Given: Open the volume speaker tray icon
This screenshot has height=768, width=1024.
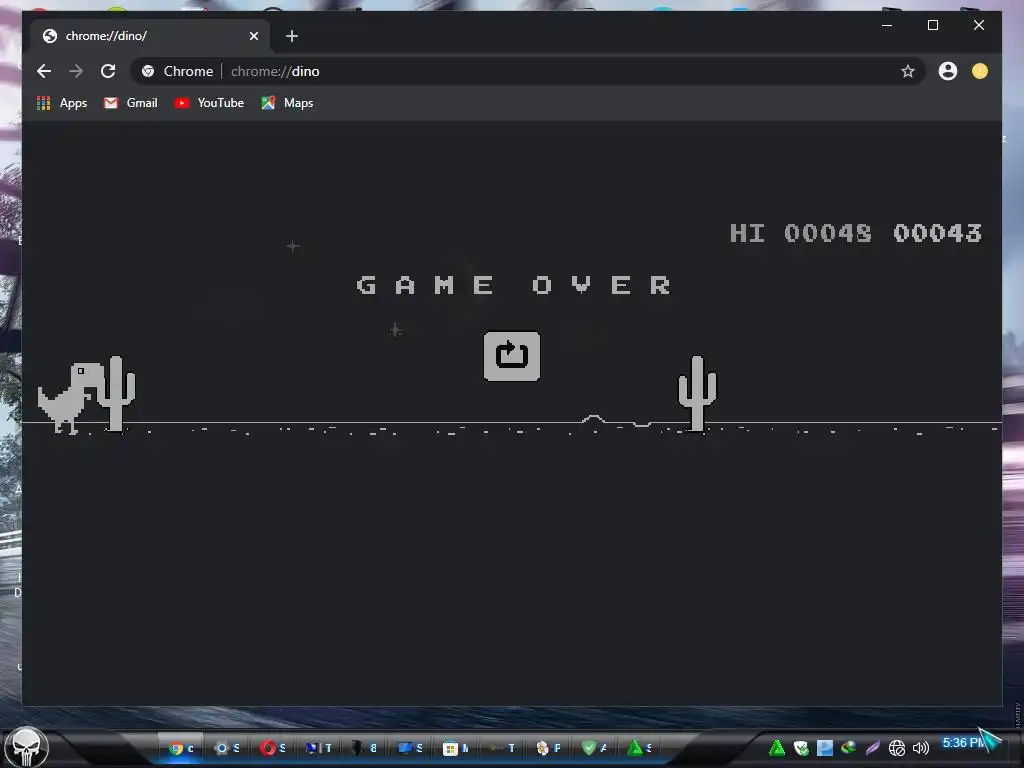Looking at the screenshot, I should 921,748.
